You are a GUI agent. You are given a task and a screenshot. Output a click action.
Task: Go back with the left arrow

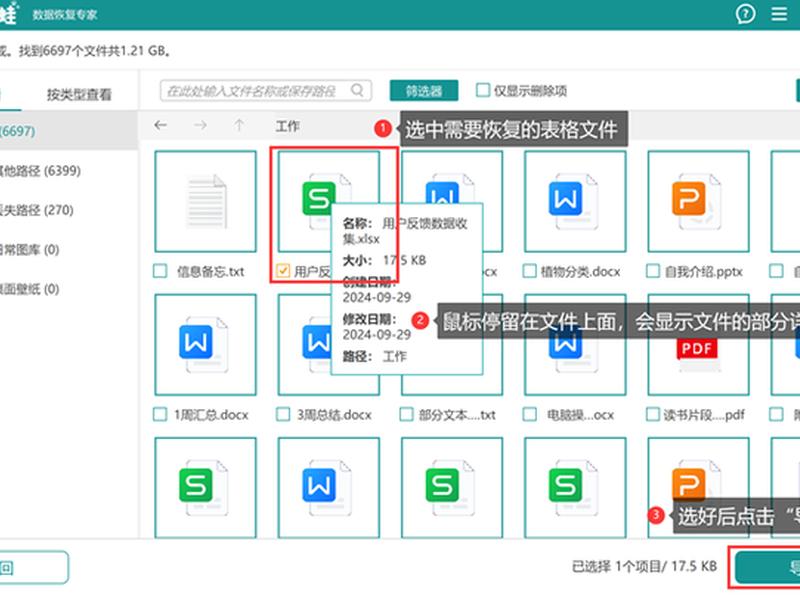pyautogui.click(x=161, y=126)
